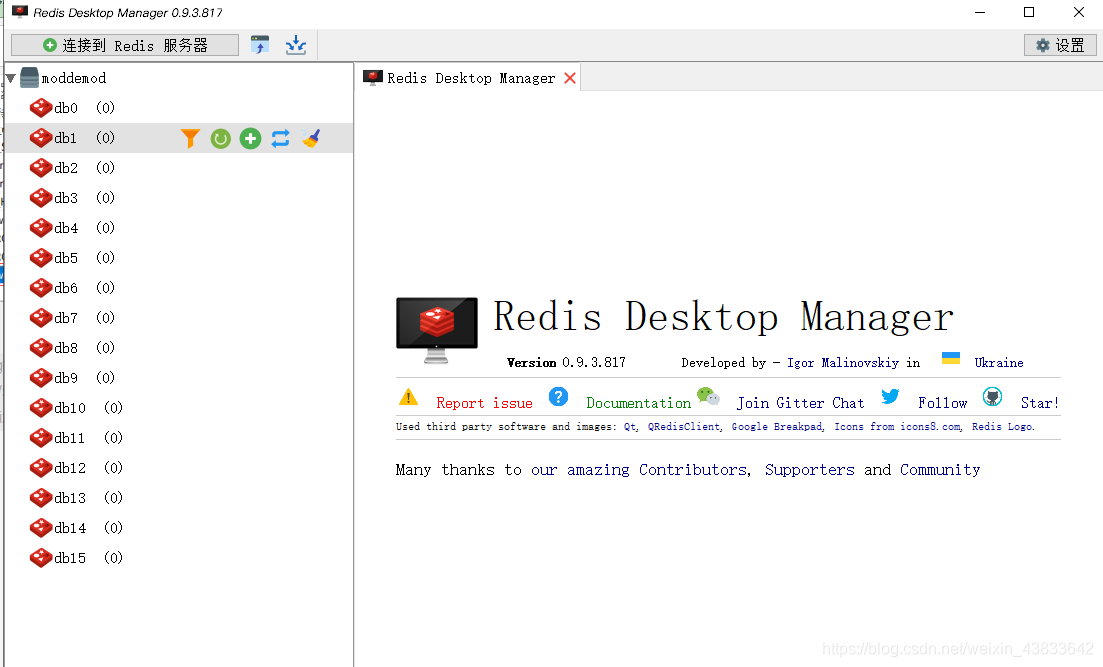Open the Google Breakpad link
Viewport: 1103px width, 667px height.
pyautogui.click(x=777, y=426)
